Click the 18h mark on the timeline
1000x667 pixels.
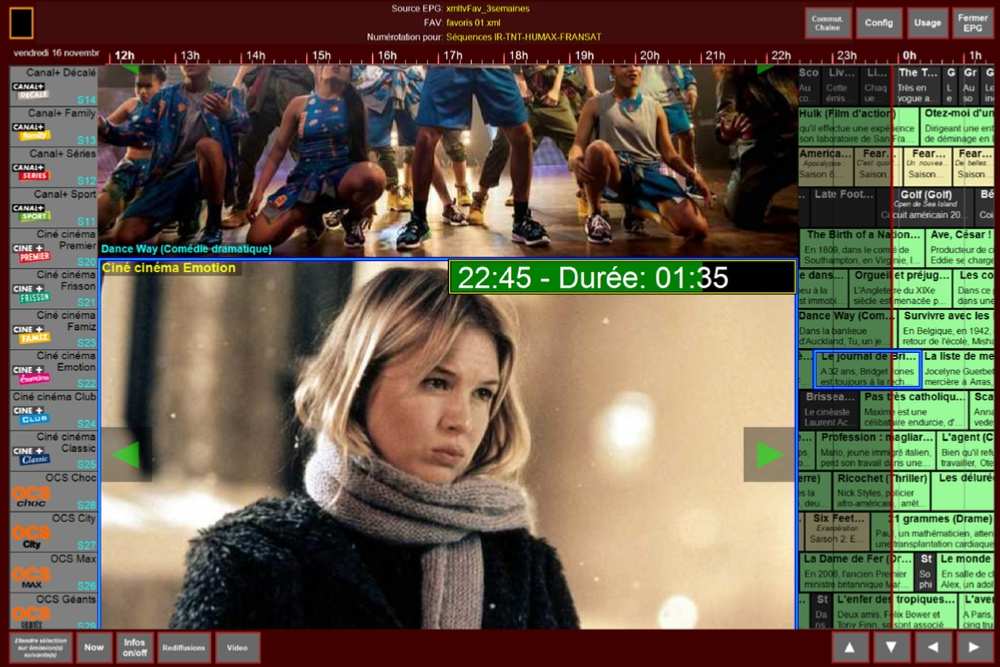pyautogui.click(x=518, y=56)
